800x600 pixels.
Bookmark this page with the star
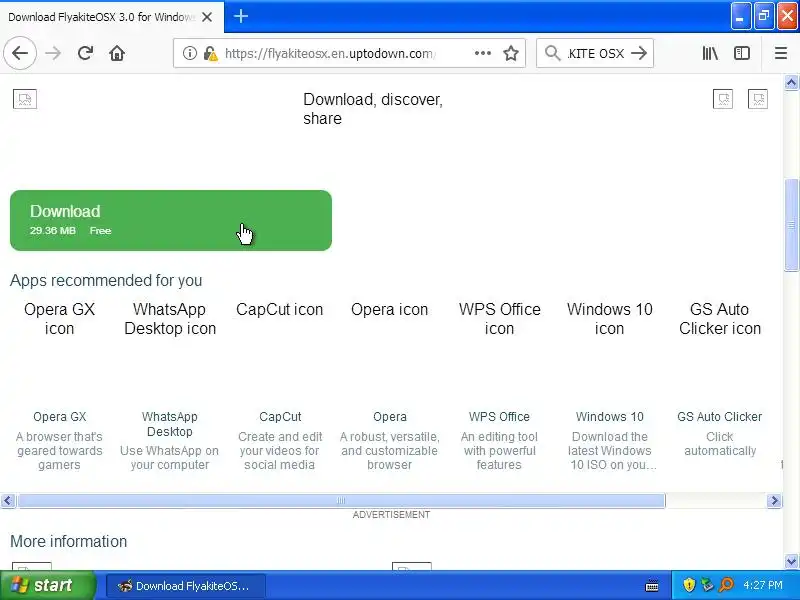point(511,53)
